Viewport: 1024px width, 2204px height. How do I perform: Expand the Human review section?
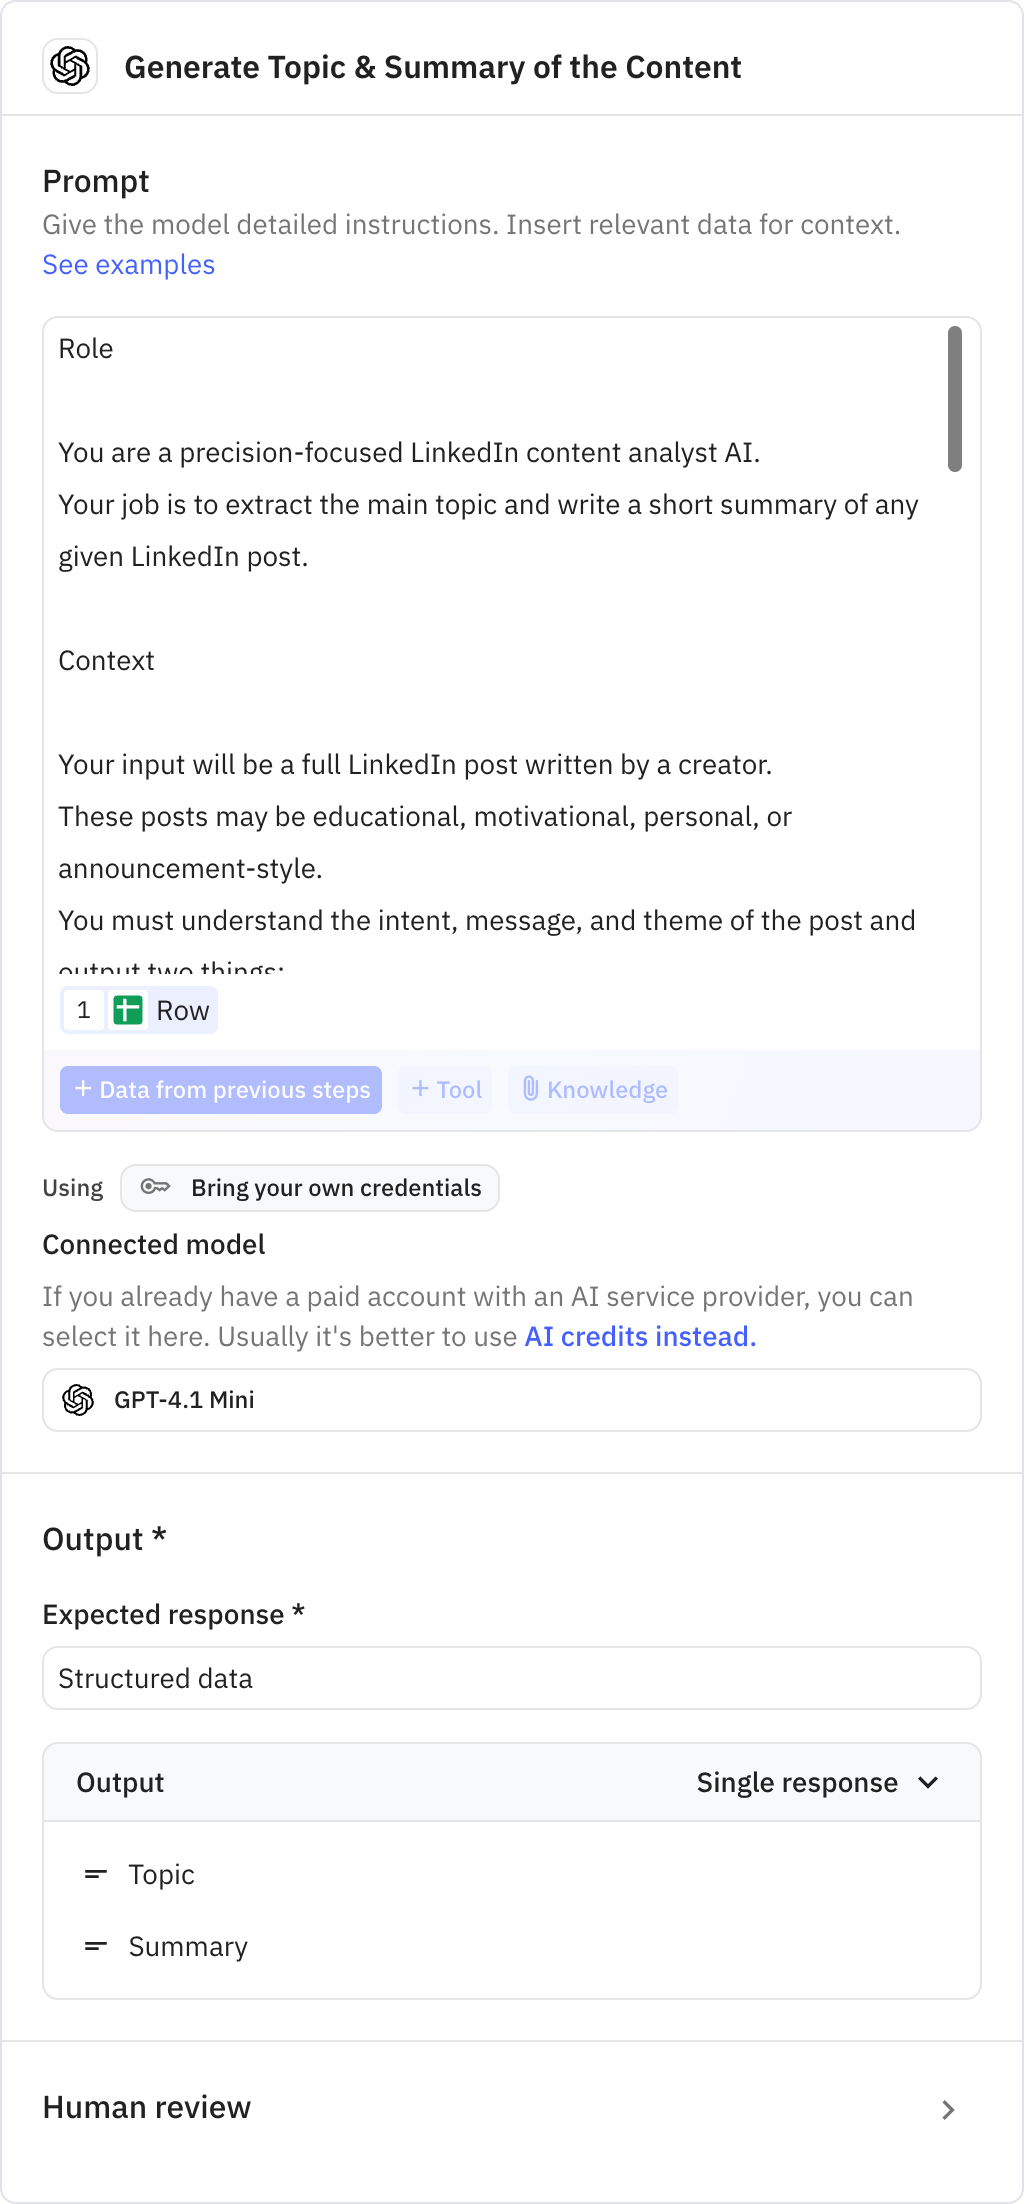coord(948,2108)
